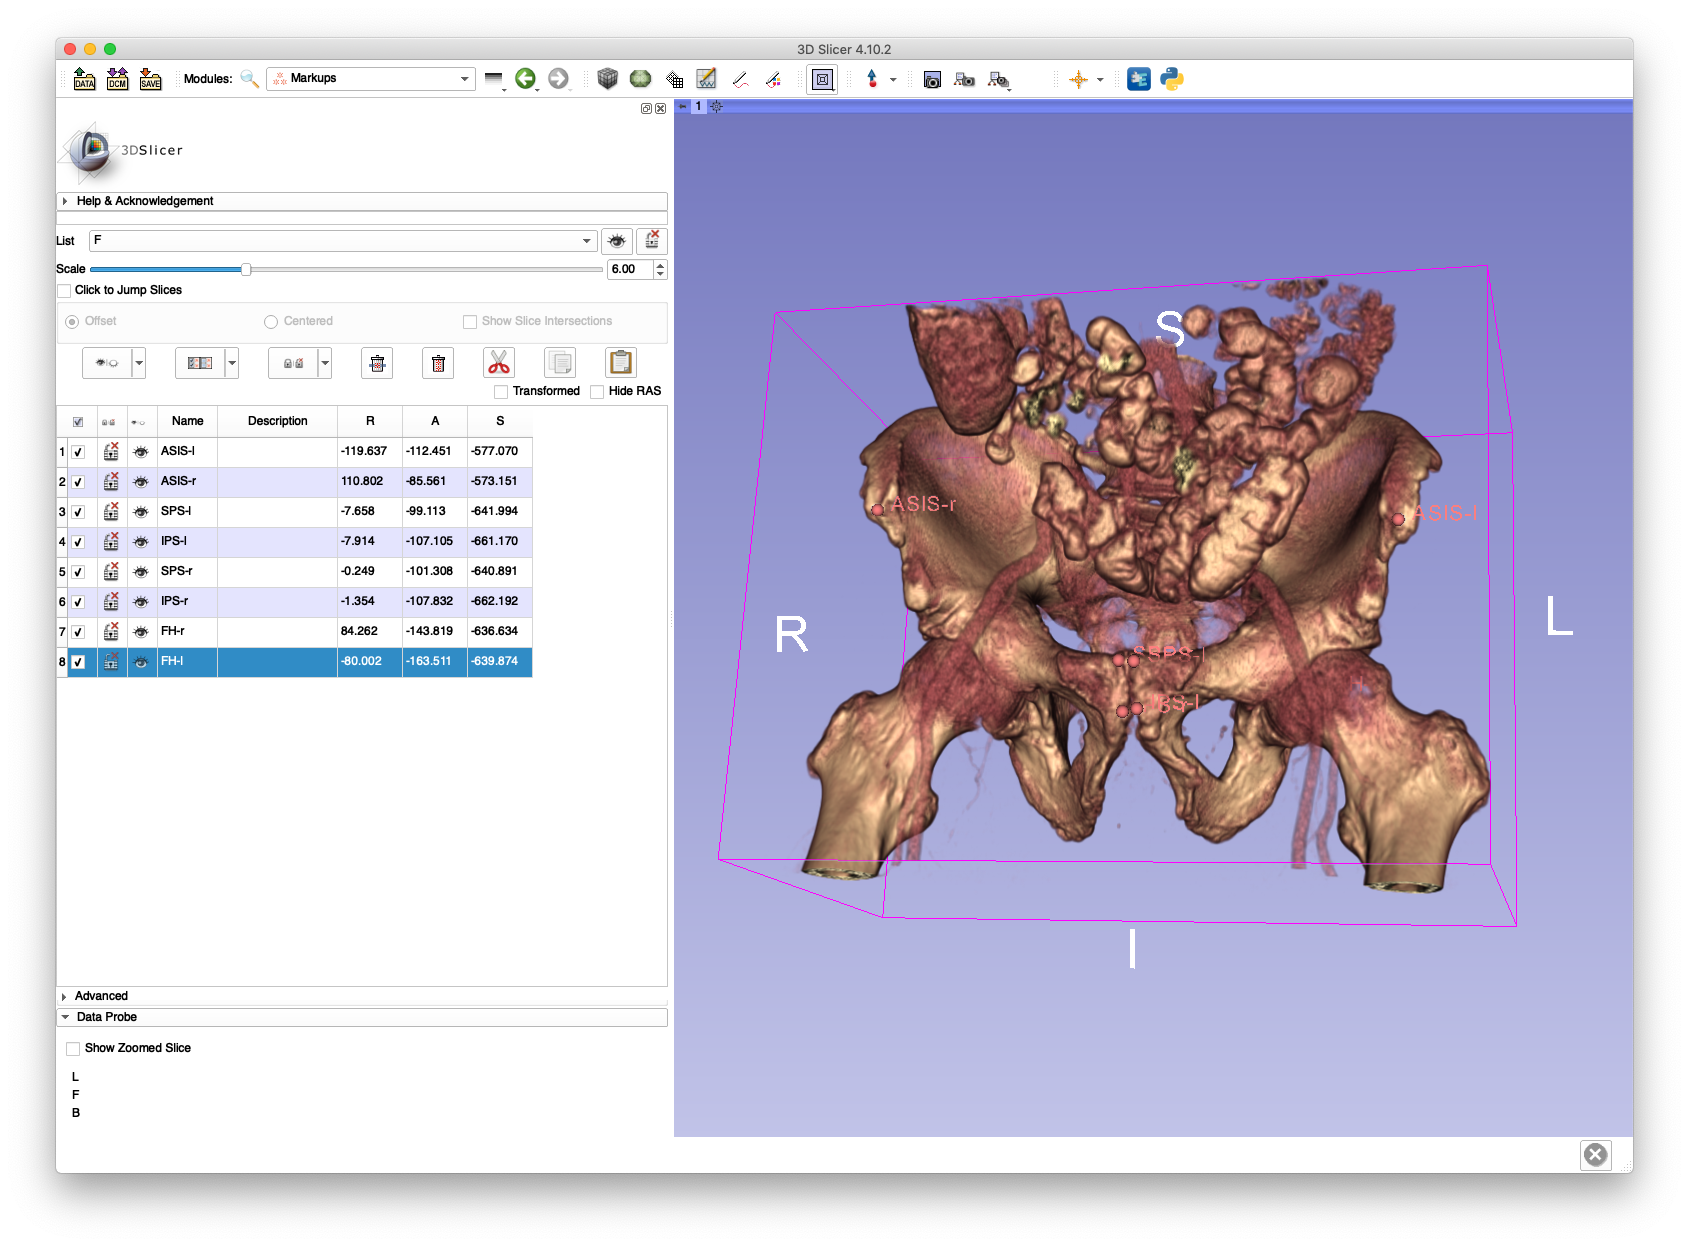The width and height of the screenshot is (1689, 1247).
Task: Open fiducial place mode dropdown arrow
Action: (893, 79)
